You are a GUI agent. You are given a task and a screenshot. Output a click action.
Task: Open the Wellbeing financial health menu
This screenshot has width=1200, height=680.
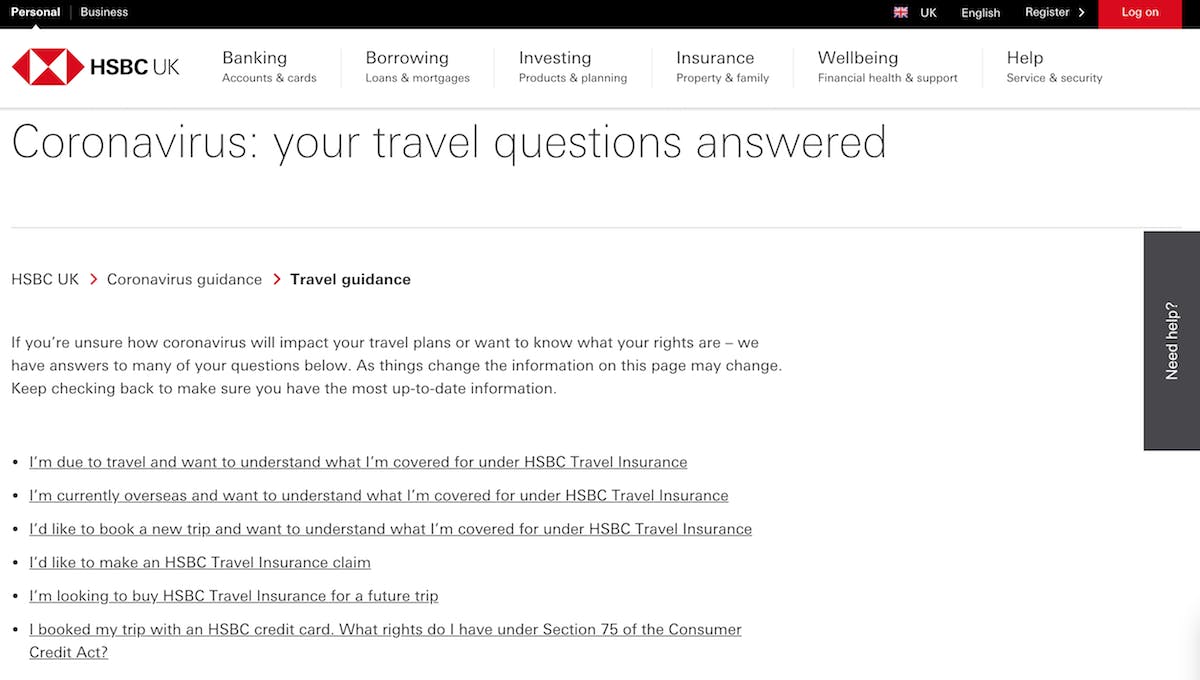point(887,67)
